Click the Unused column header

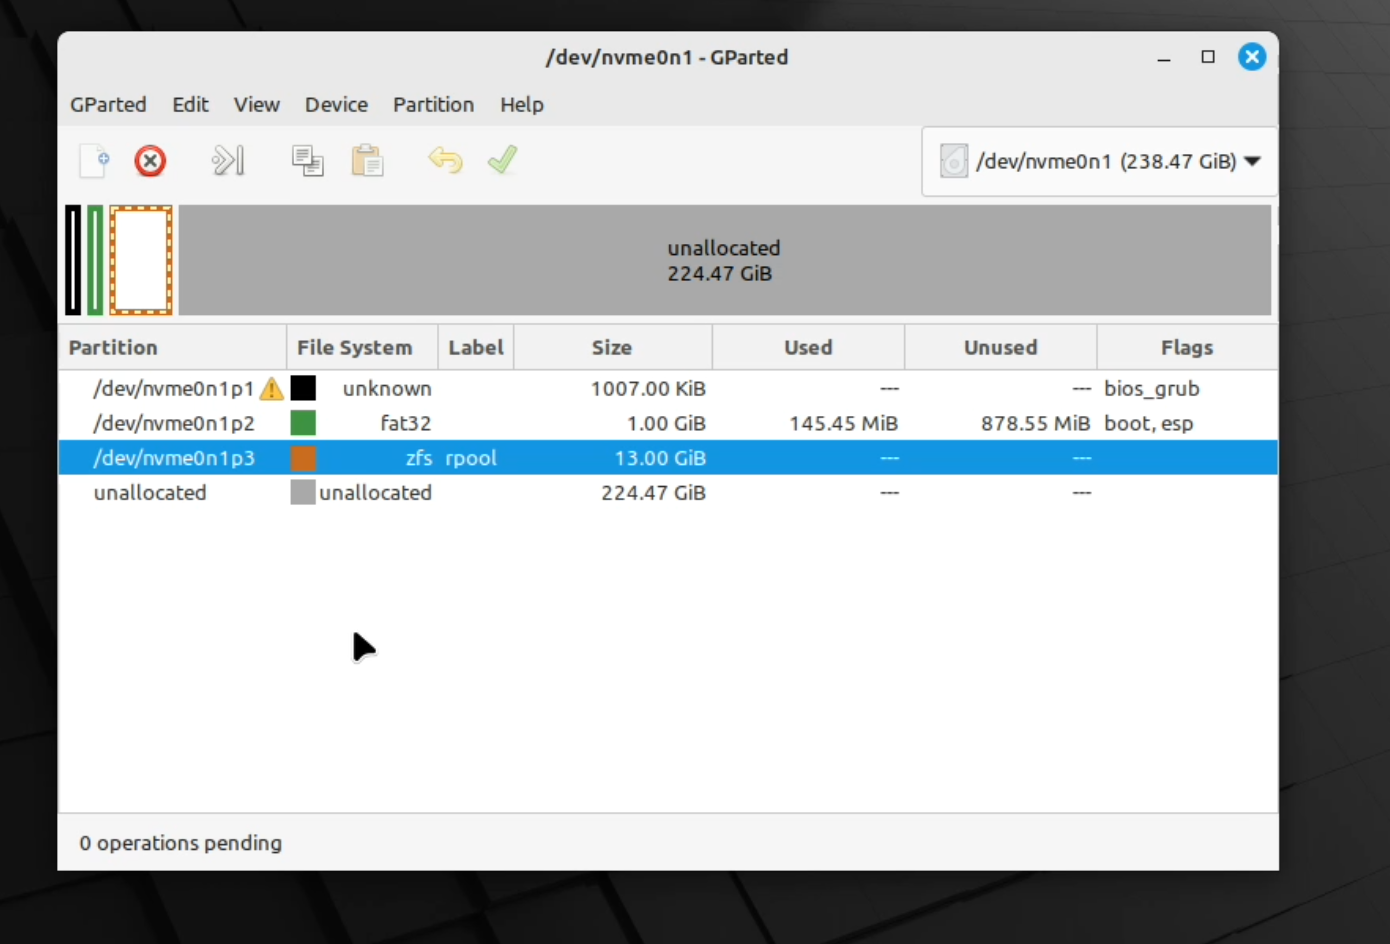1000,347
